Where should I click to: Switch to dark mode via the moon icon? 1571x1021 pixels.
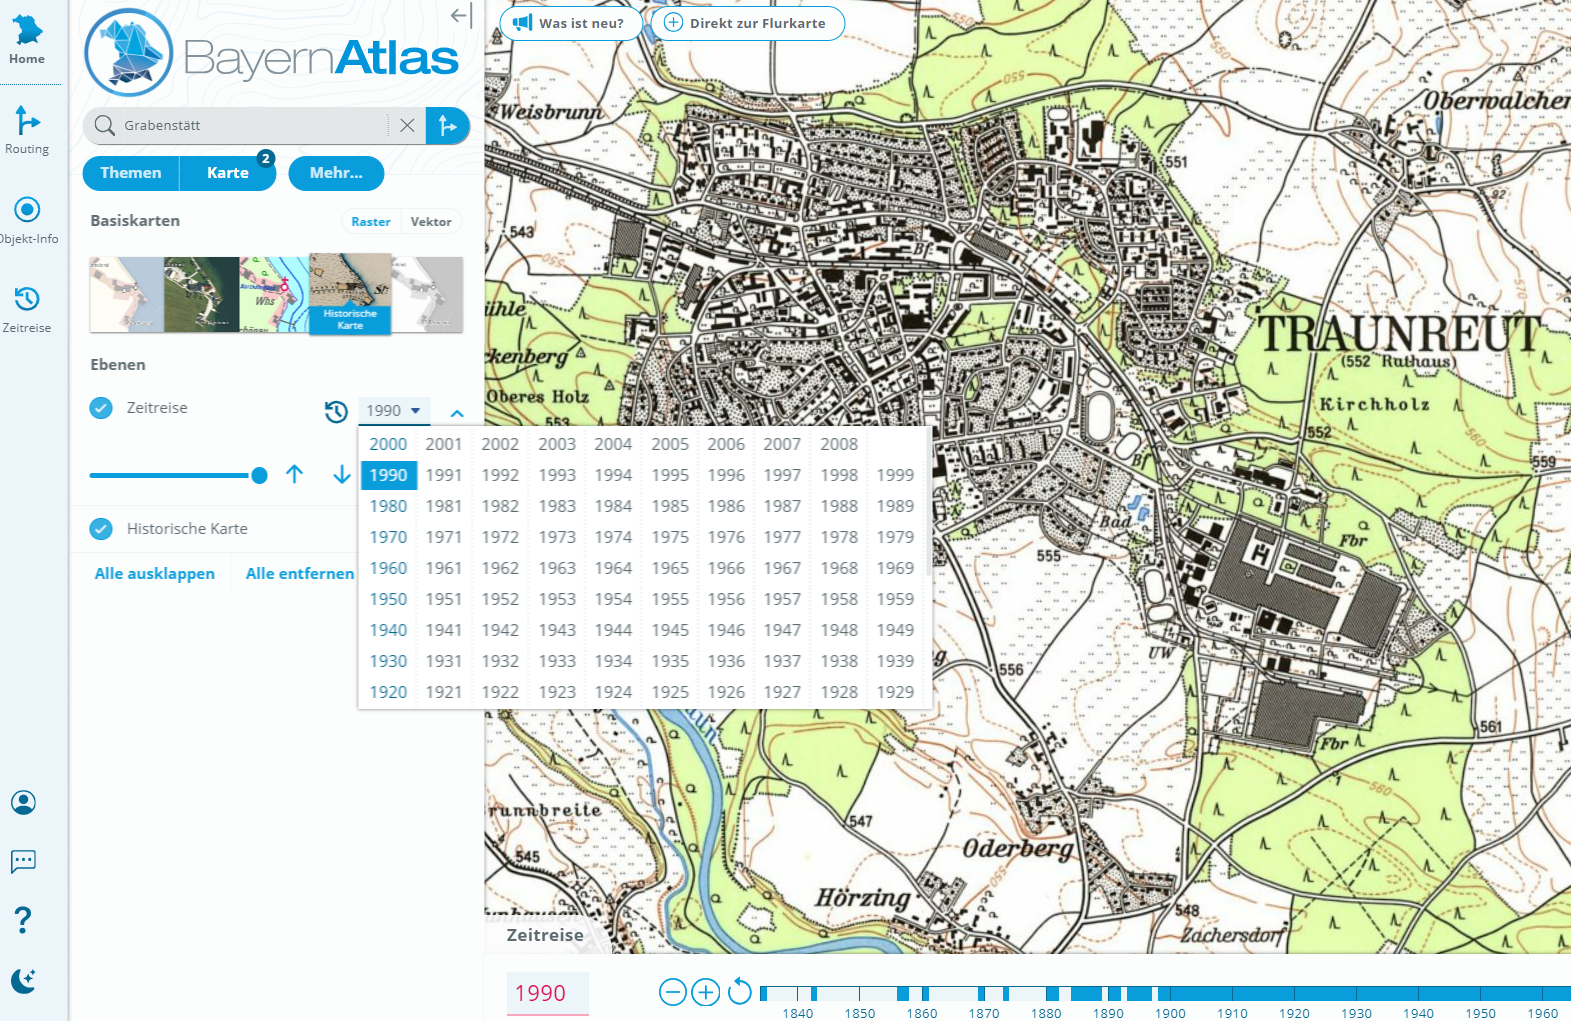pyautogui.click(x=24, y=980)
